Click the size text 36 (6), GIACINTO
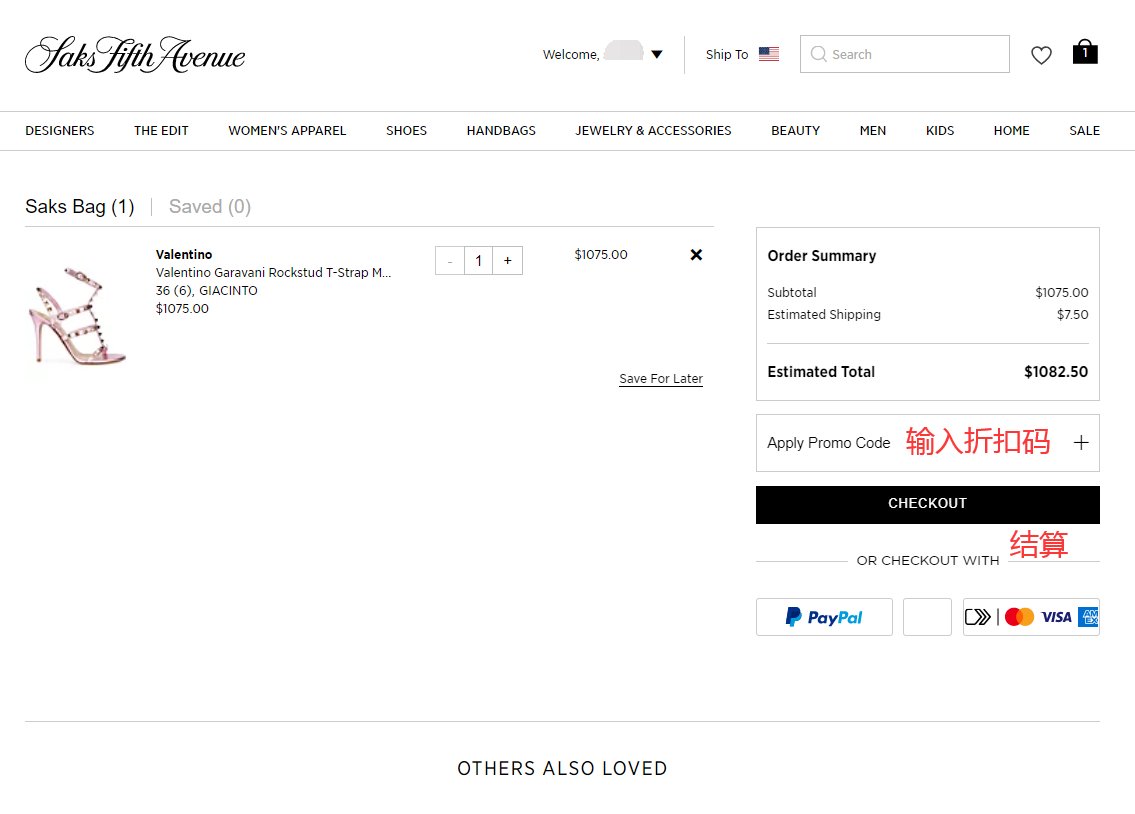The image size is (1135, 814). coord(206,291)
